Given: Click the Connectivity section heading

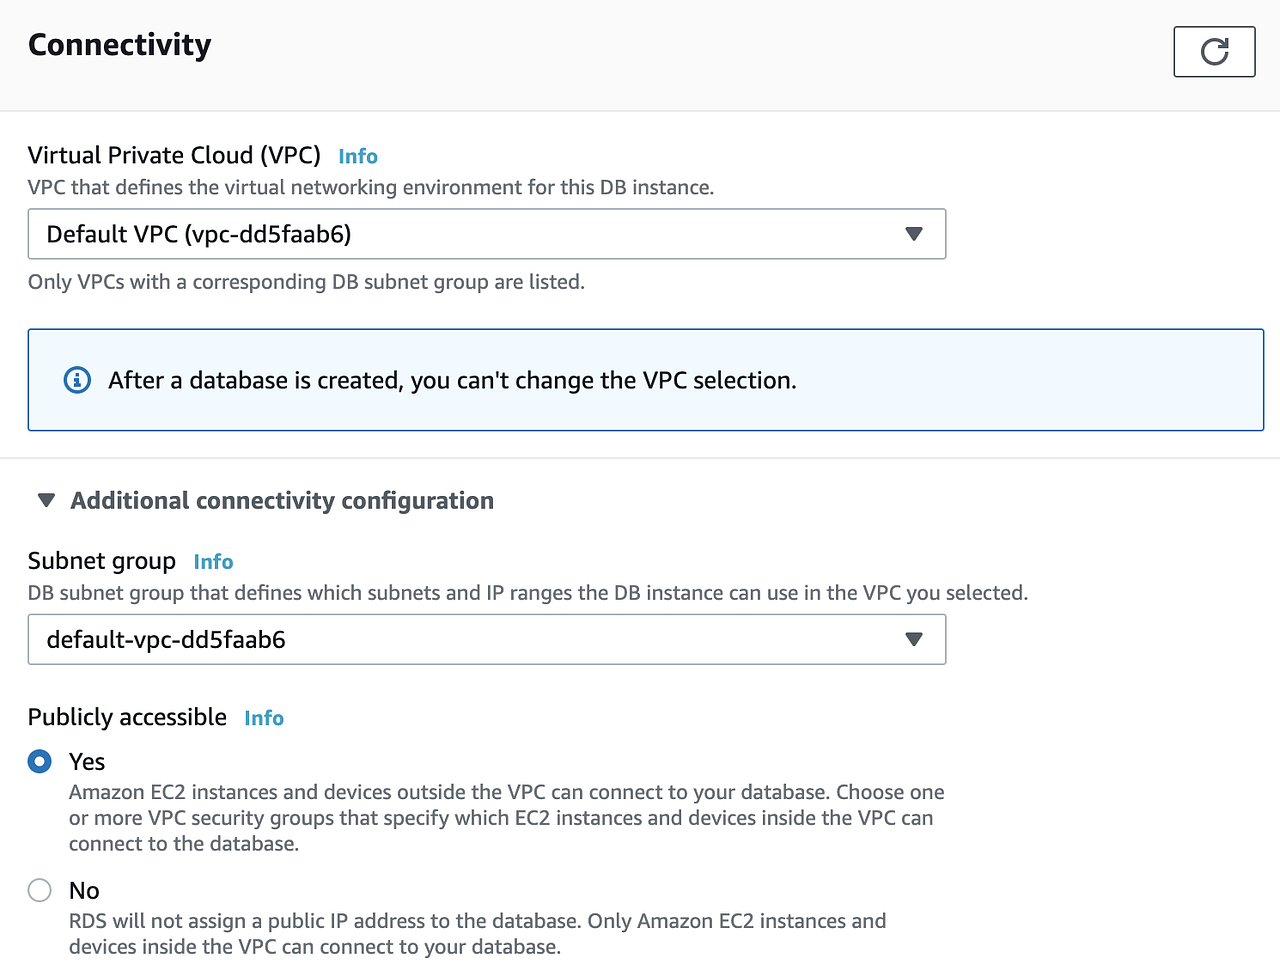Looking at the screenshot, I should tap(119, 44).
